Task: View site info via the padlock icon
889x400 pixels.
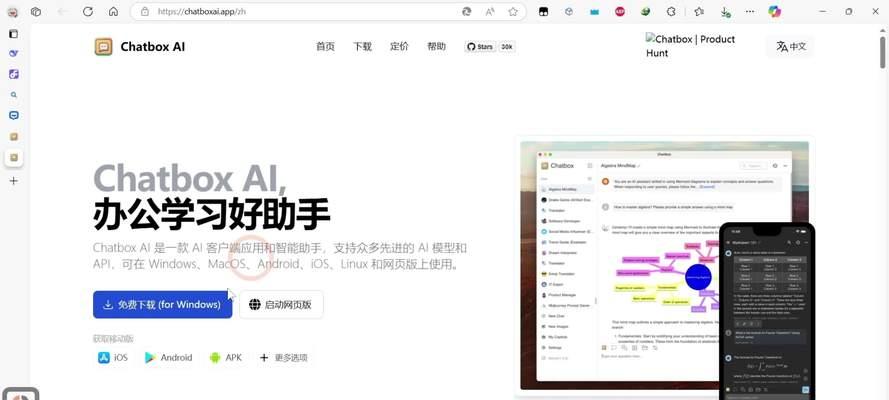Action: coord(145,11)
